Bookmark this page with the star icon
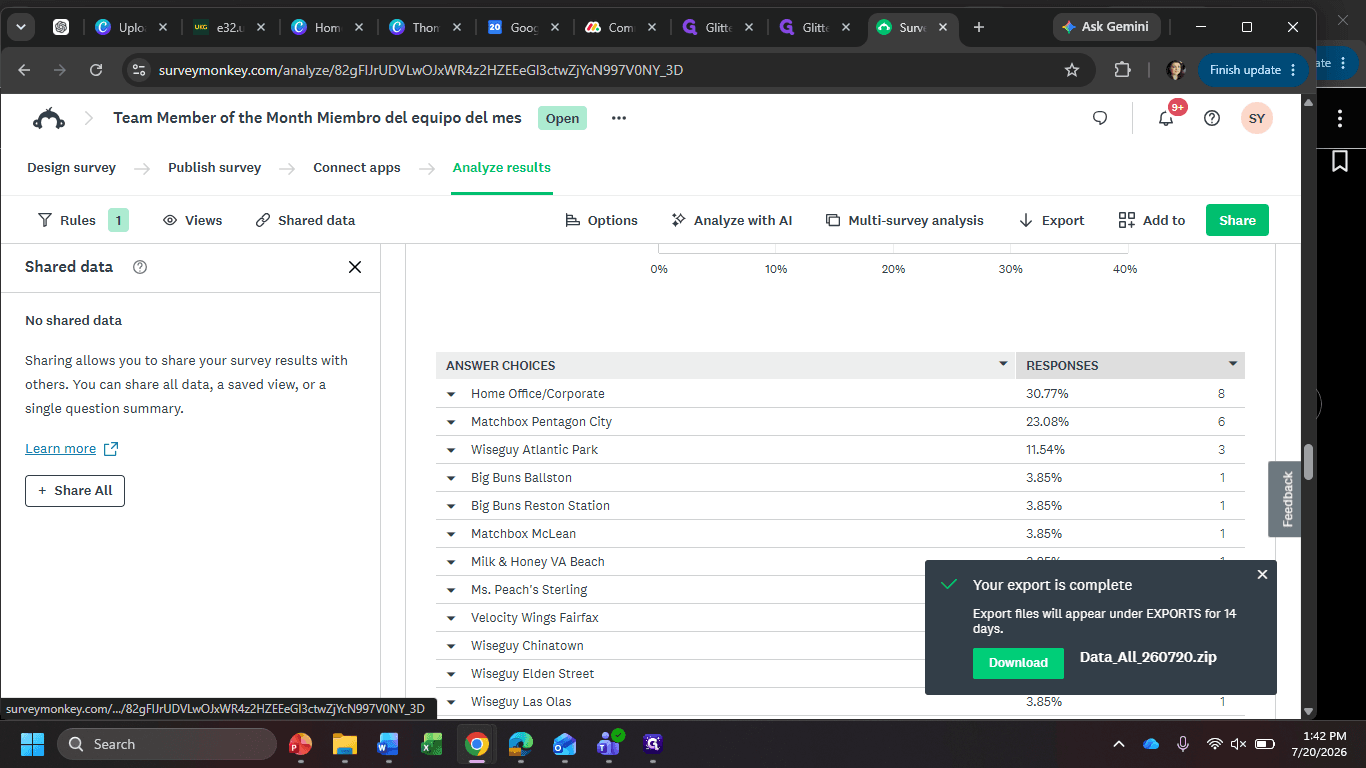 (1072, 70)
